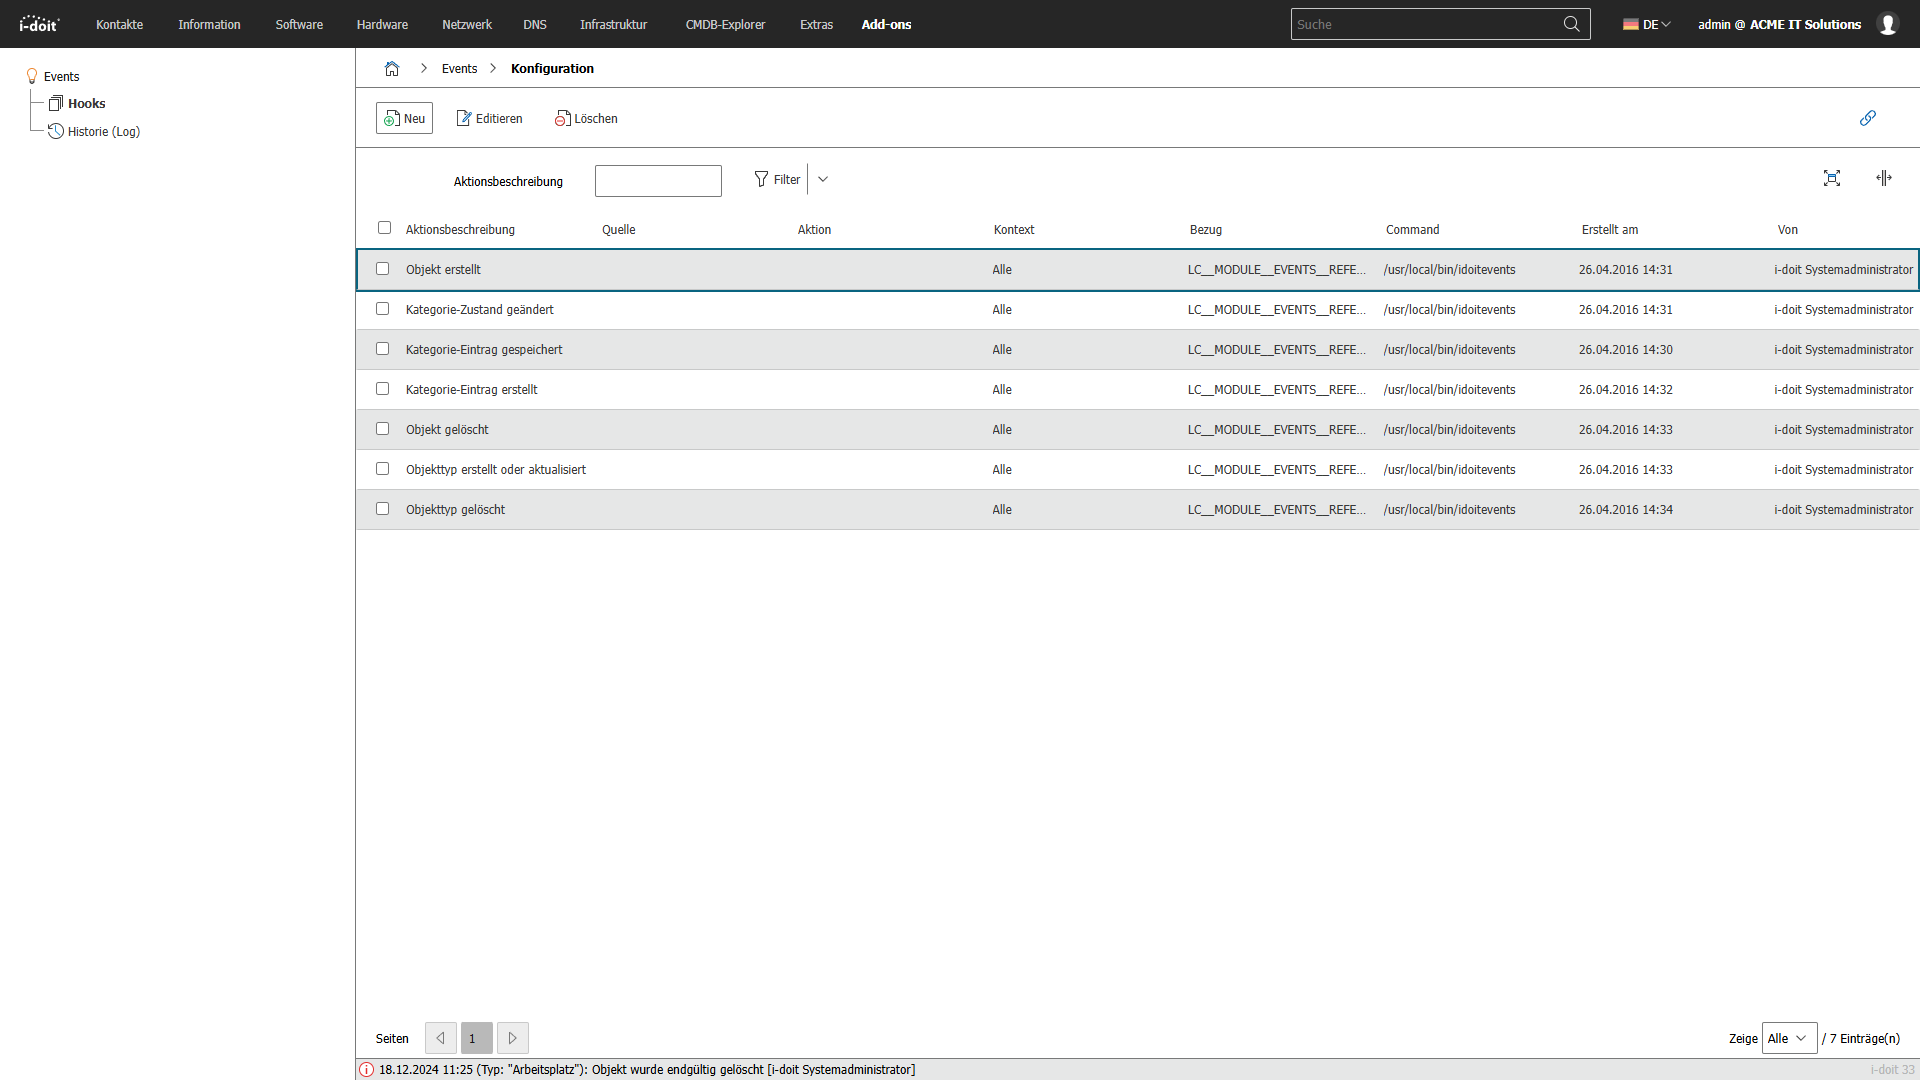Screen dimensions: 1920x1080
Task: Check the Kategorie-Eintrag erstellt row checkbox
Action: 382,388
